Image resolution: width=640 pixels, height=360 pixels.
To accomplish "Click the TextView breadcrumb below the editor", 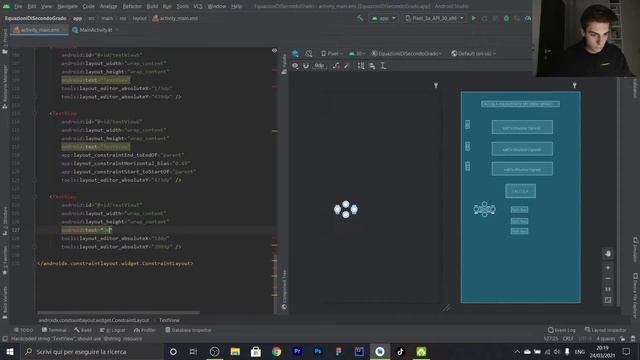I will 169,320.
